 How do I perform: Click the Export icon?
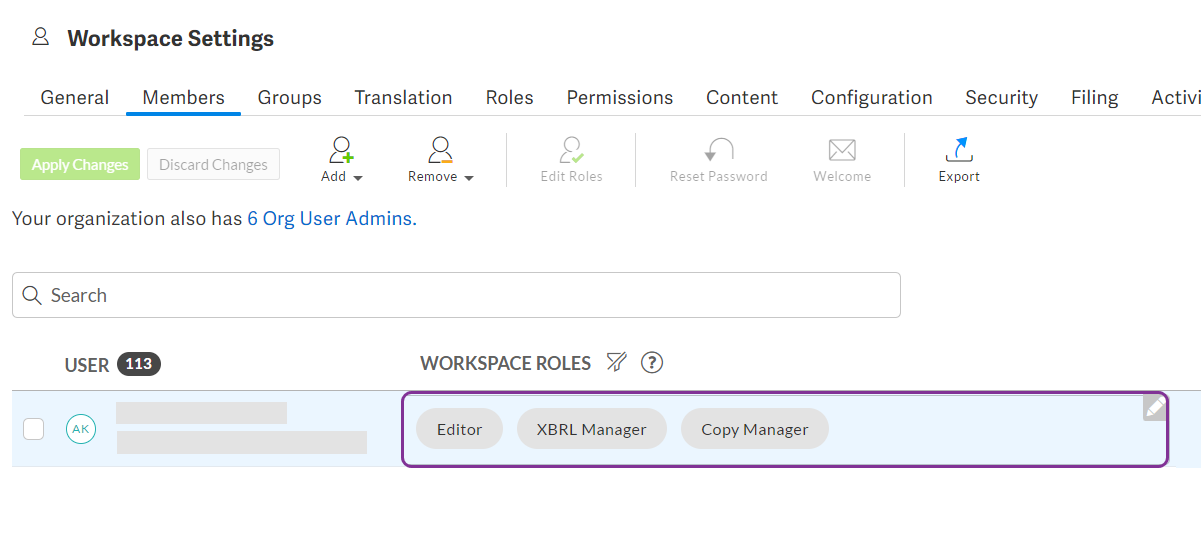coord(958,150)
